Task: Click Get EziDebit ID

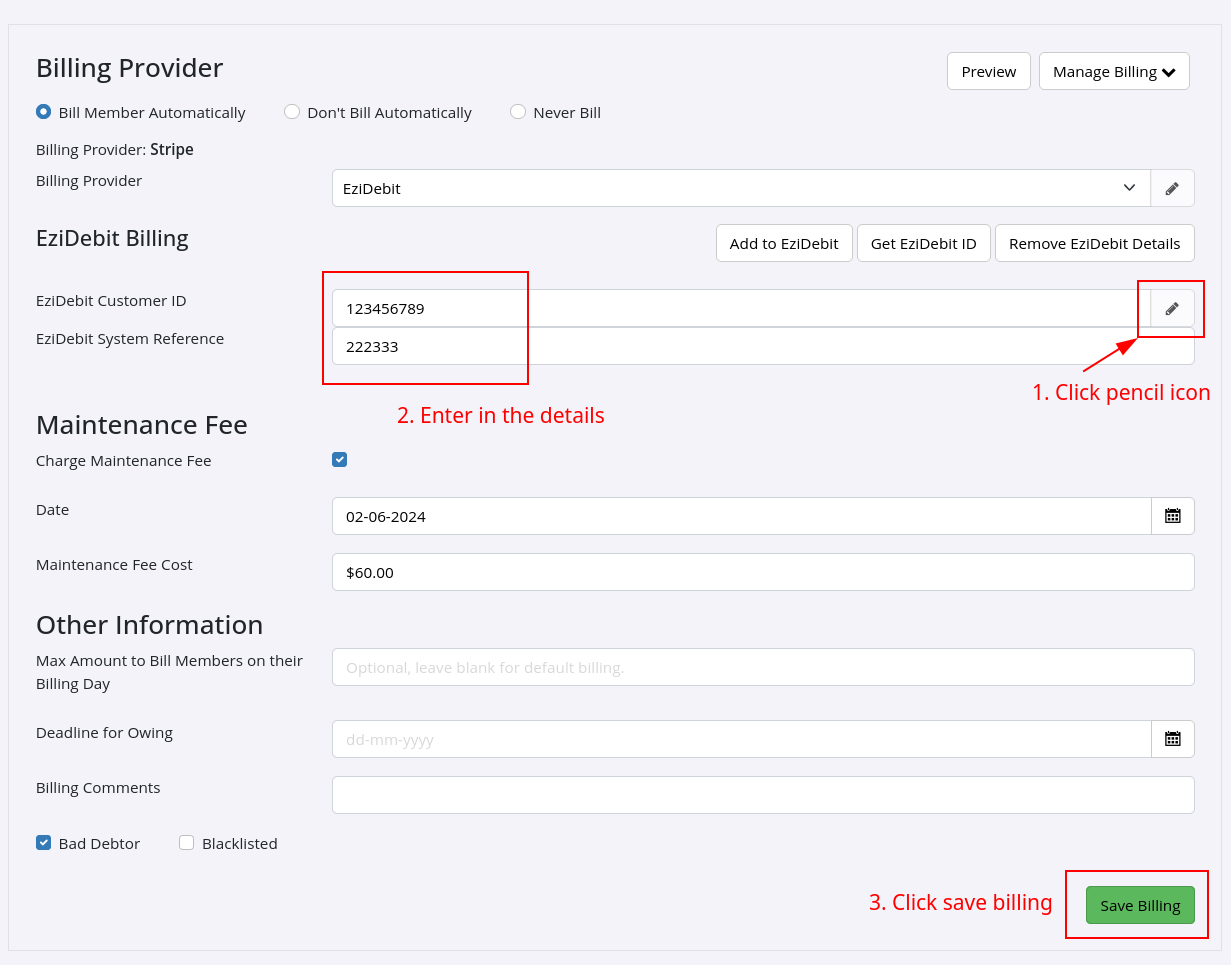Action: pos(923,243)
